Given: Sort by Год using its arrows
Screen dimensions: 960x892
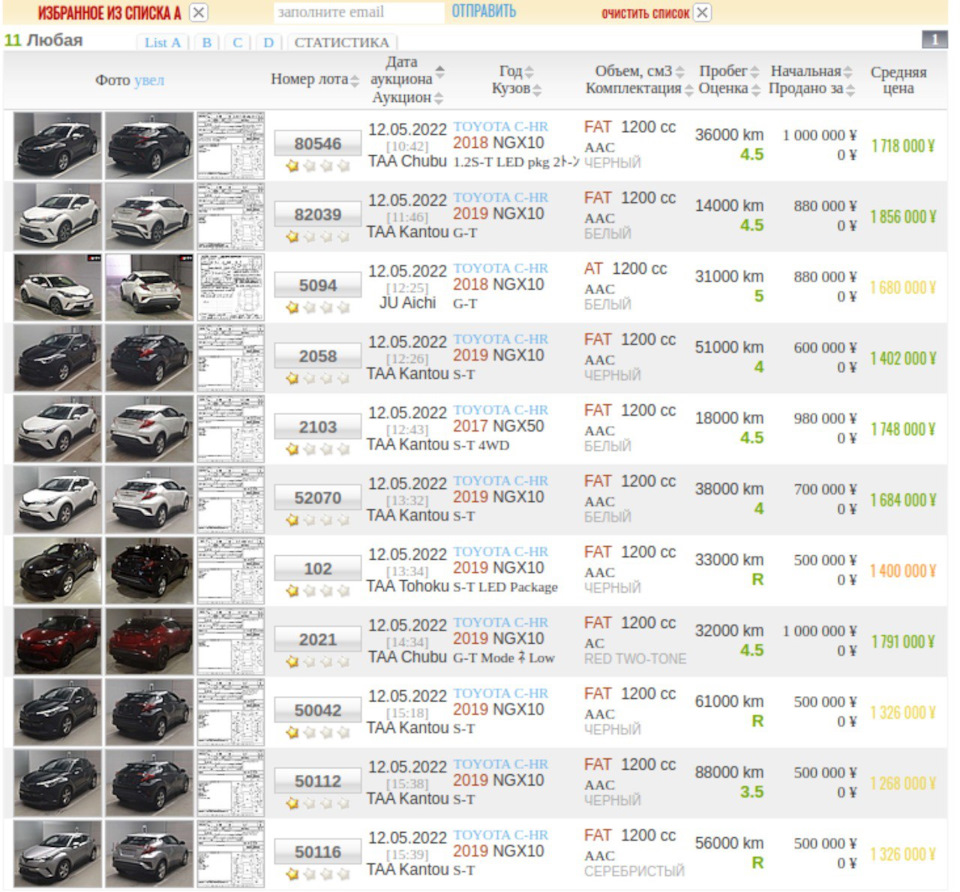Looking at the screenshot, I should 529,72.
